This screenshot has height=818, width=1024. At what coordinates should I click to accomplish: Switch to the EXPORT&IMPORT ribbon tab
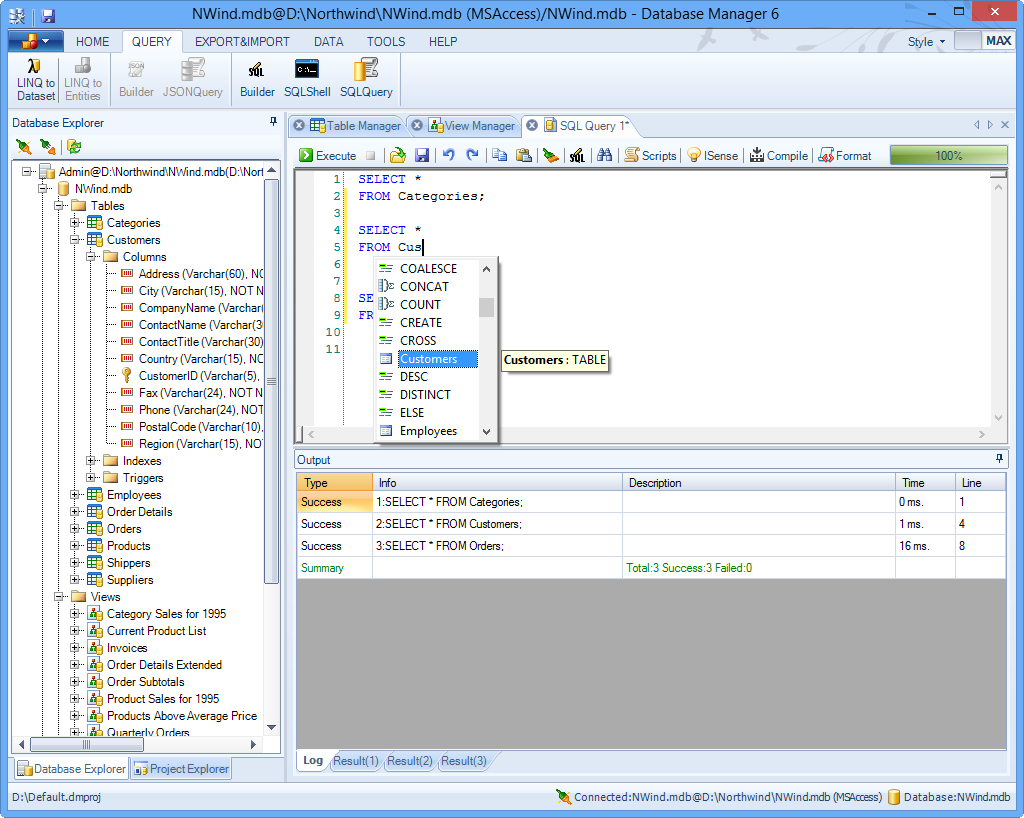click(242, 42)
